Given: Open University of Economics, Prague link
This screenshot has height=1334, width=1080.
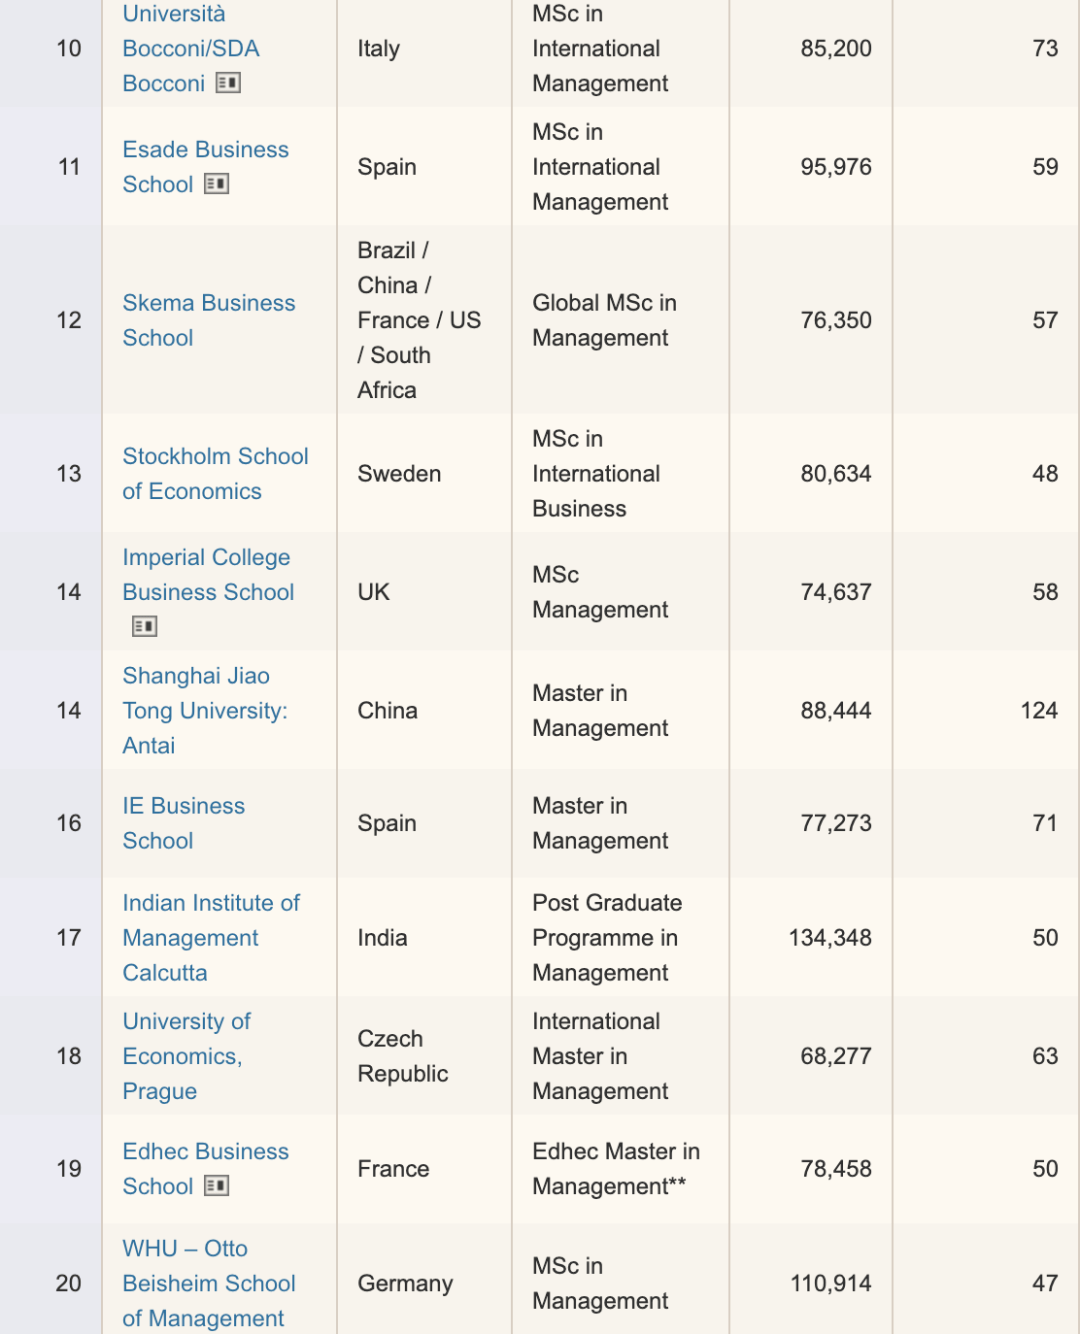Looking at the screenshot, I should (186, 1056).
